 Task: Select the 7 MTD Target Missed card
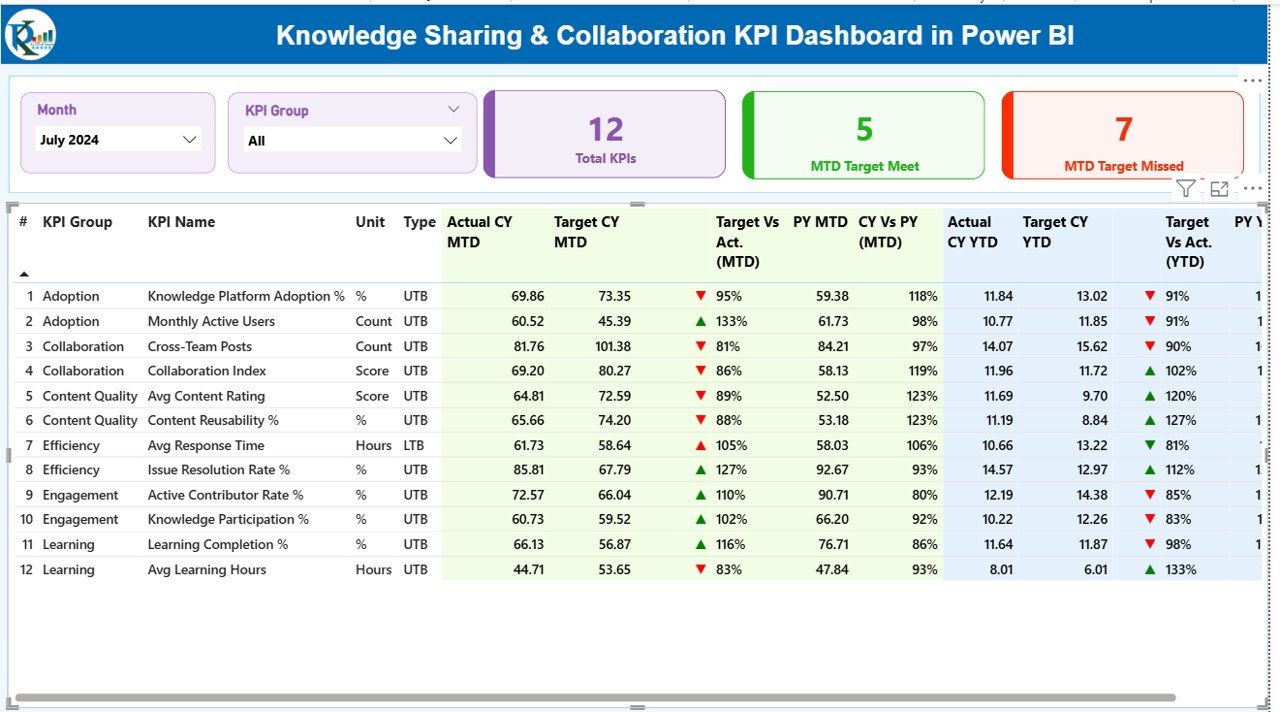[1122, 134]
